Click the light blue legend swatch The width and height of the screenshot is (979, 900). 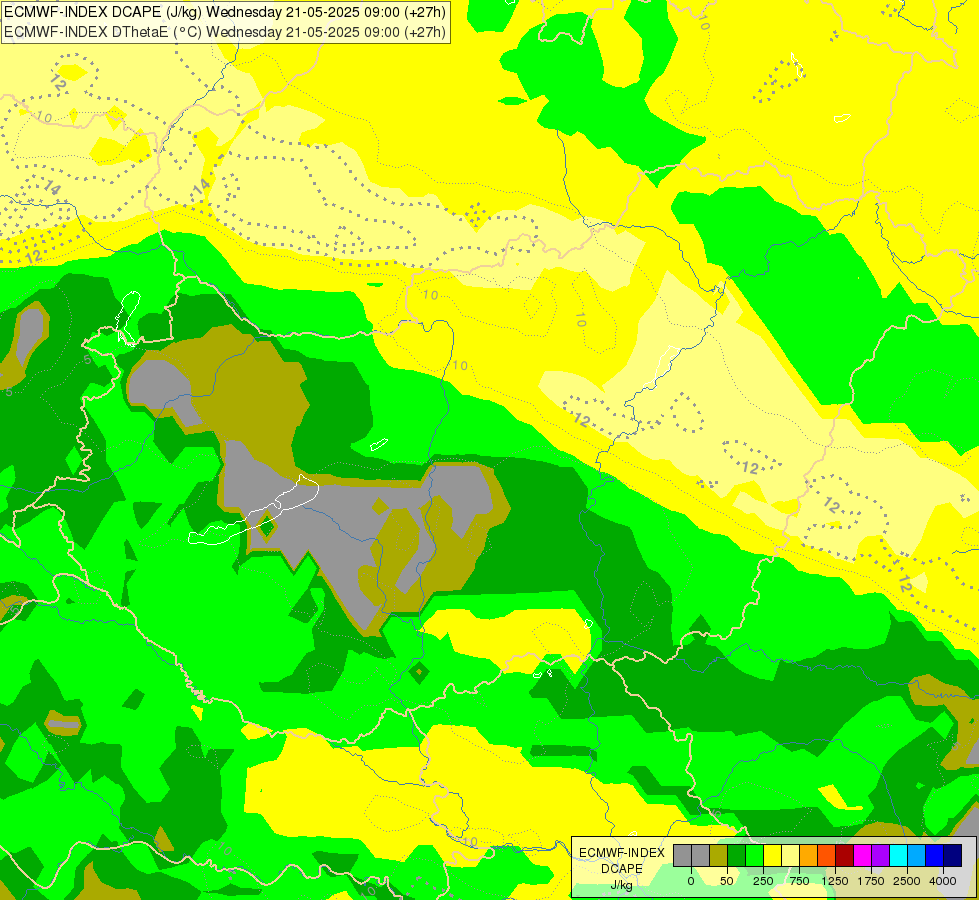click(917, 855)
